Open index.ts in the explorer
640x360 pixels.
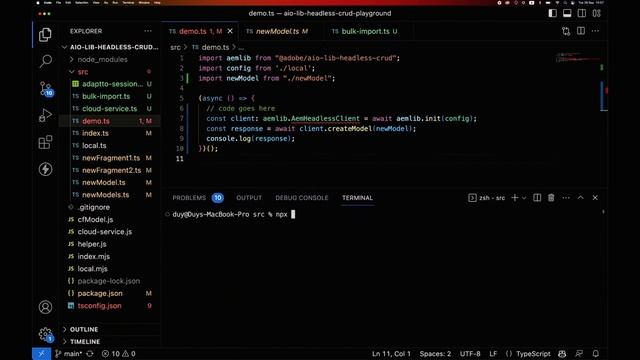110,133
